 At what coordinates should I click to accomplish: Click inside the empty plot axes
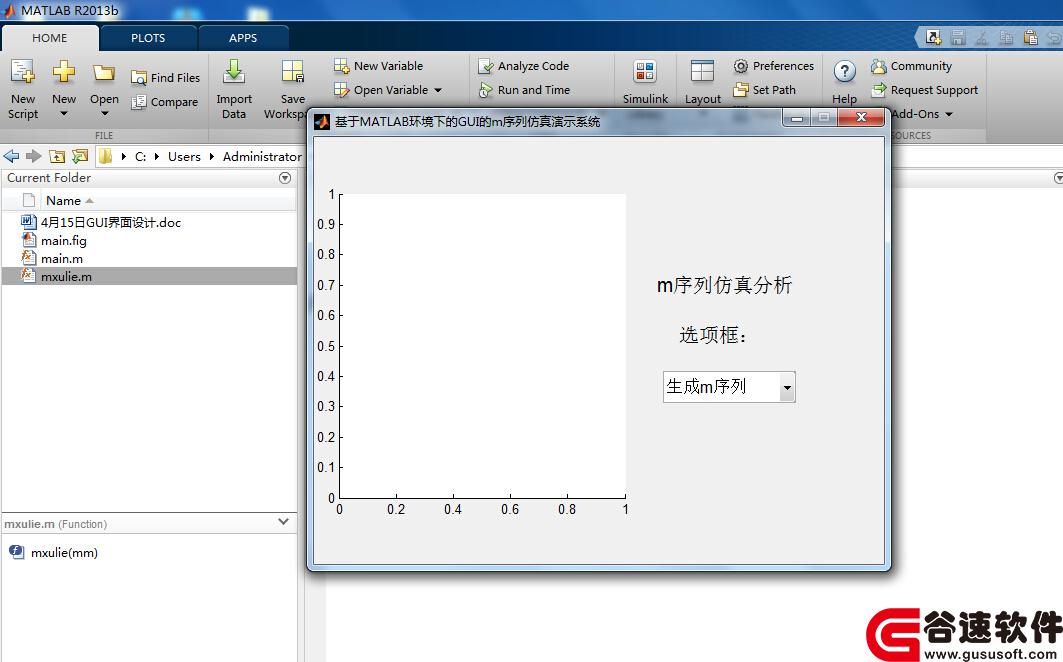(x=482, y=347)
